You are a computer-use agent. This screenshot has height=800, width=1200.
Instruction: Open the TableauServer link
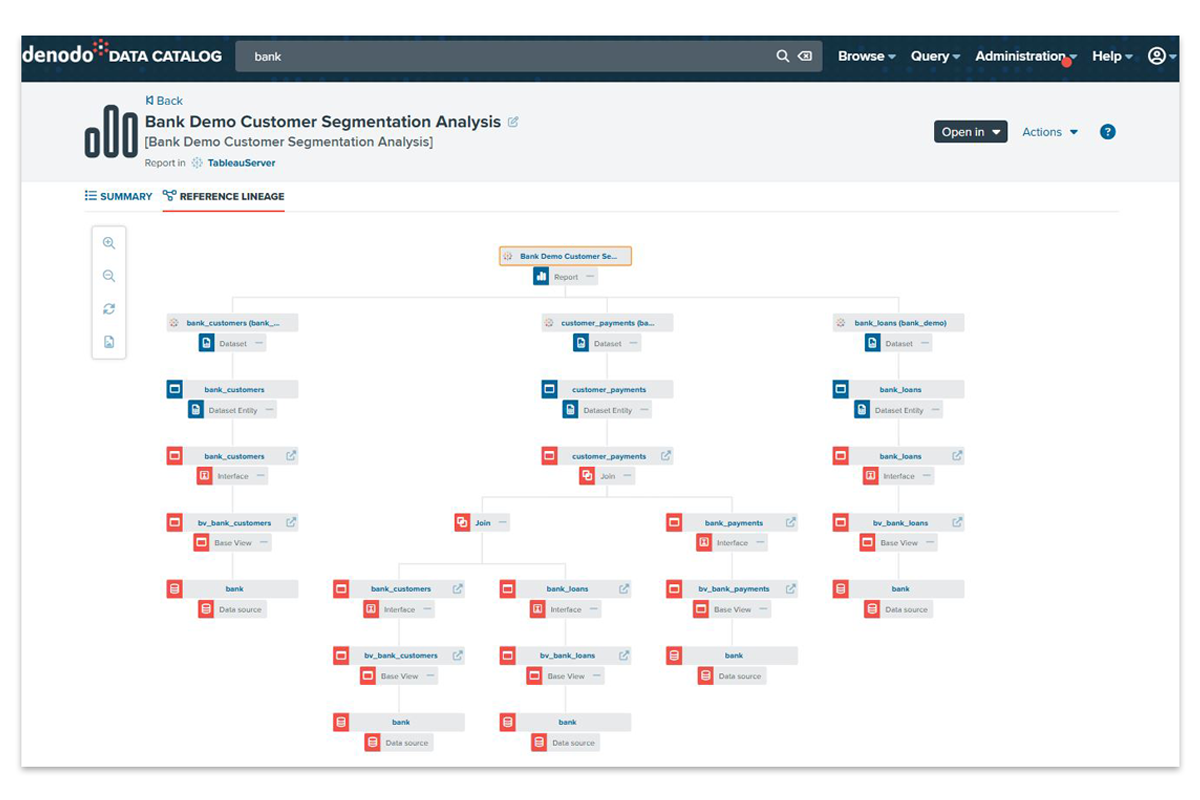(241, 163)
